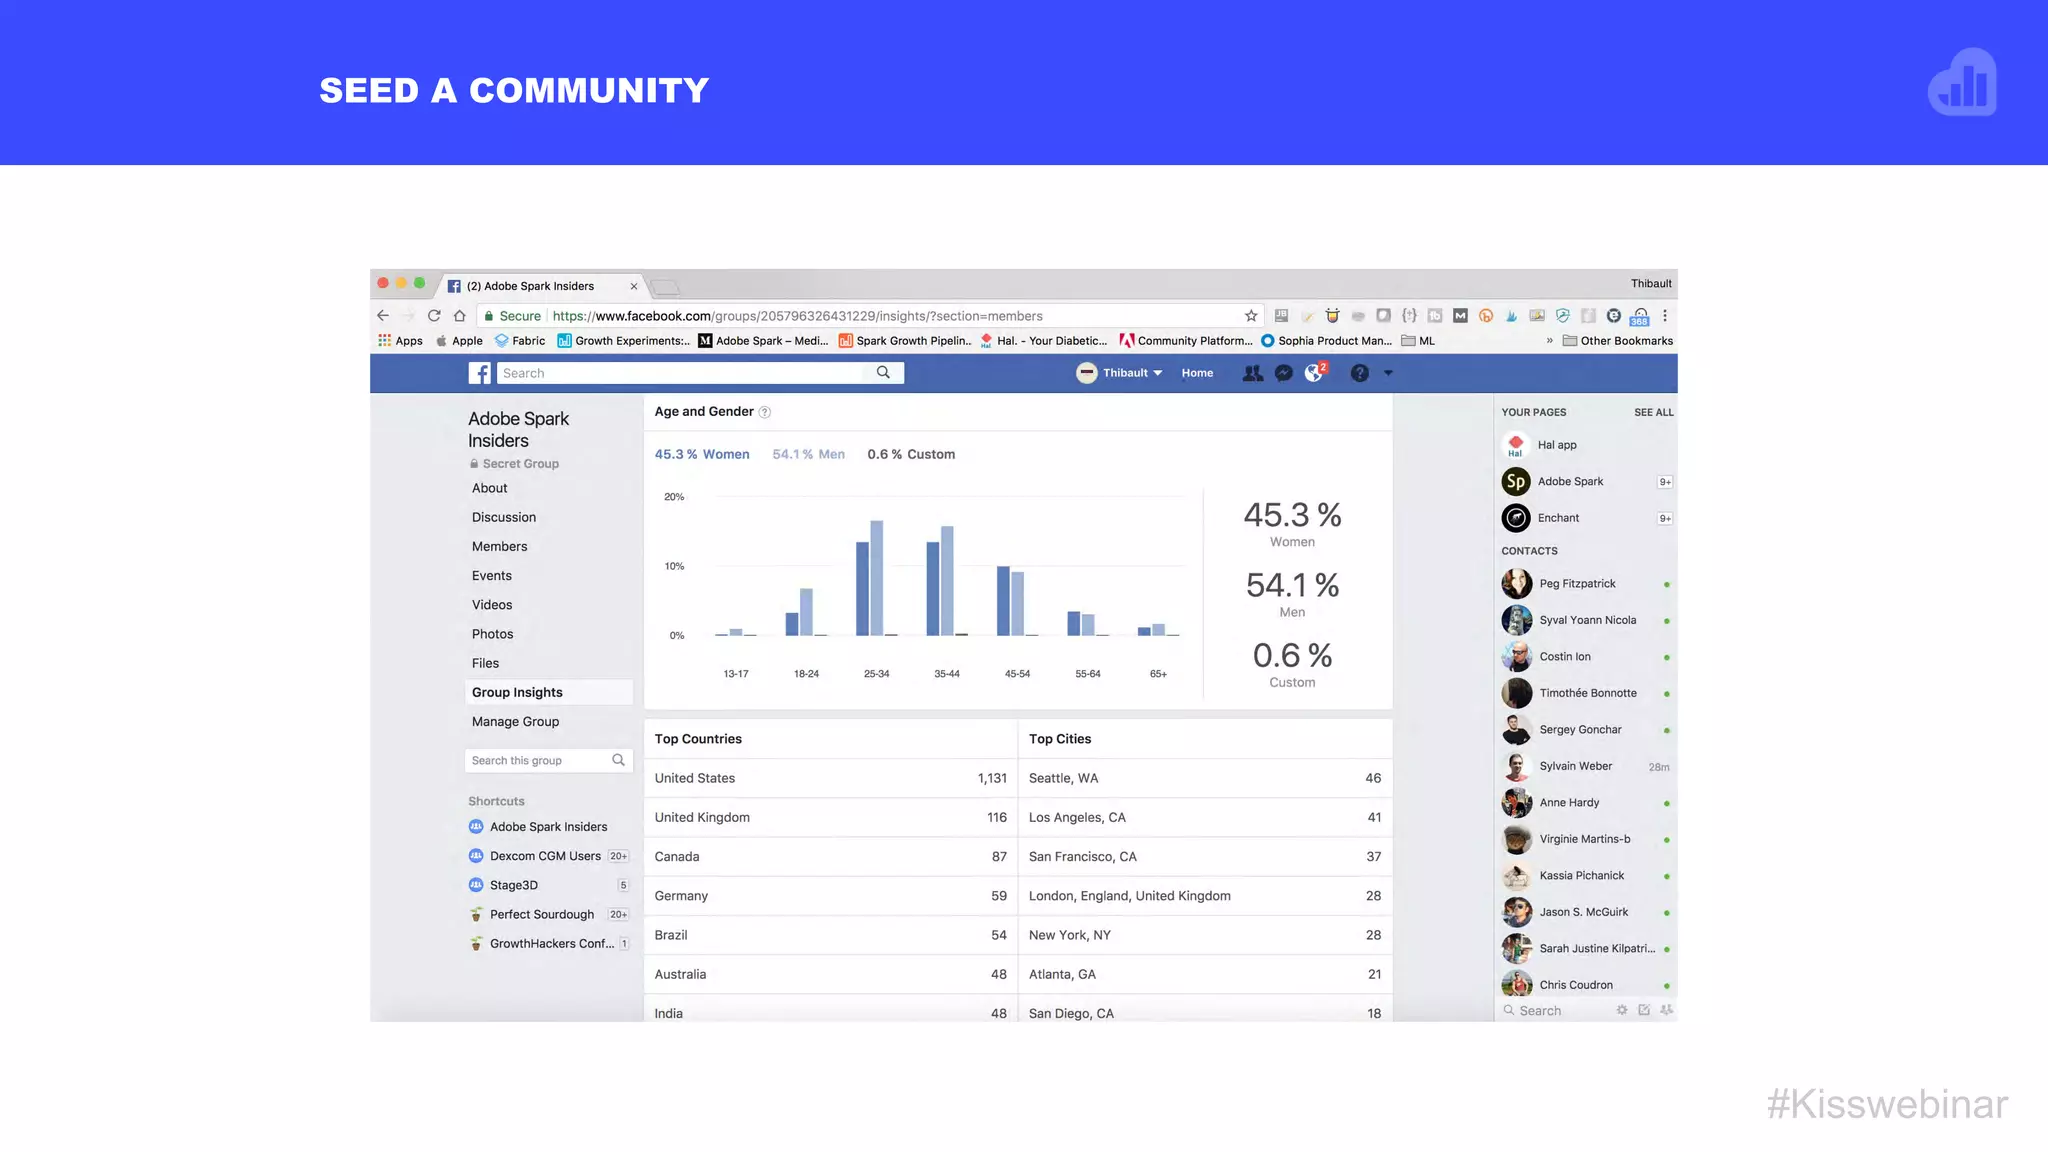Open Perfect Sourdough shortcut
2048x1152 pixels.
[541, 914]
